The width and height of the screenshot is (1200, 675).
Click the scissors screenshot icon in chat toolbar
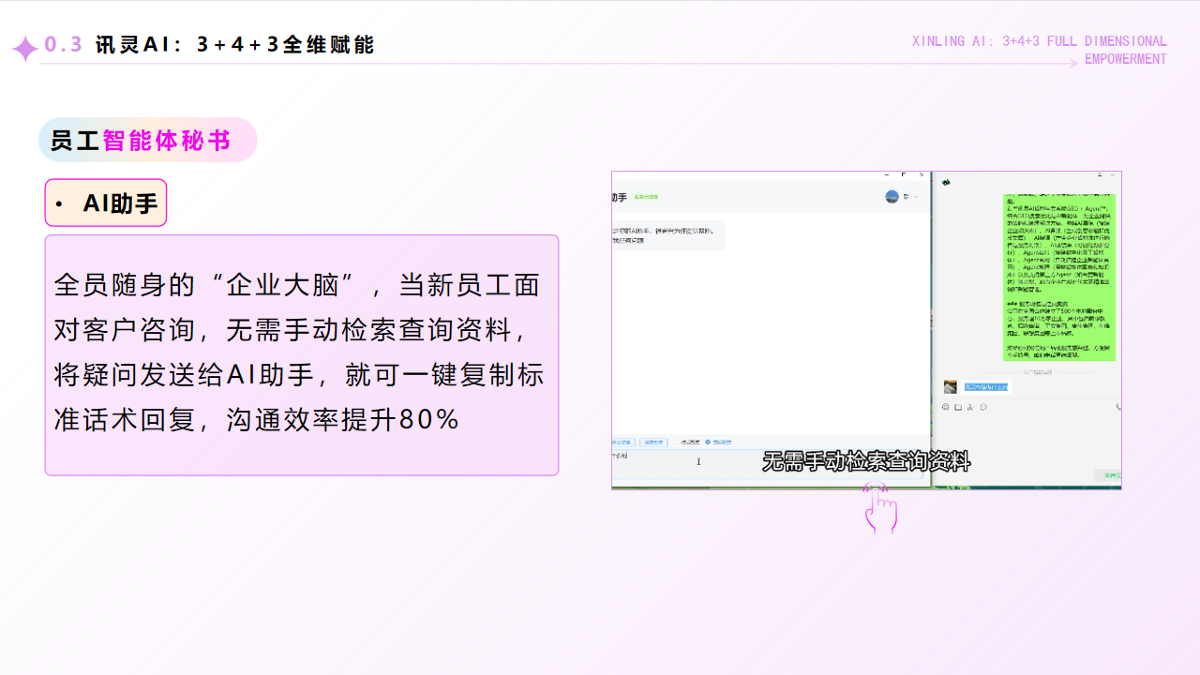(x=971, y=407)
